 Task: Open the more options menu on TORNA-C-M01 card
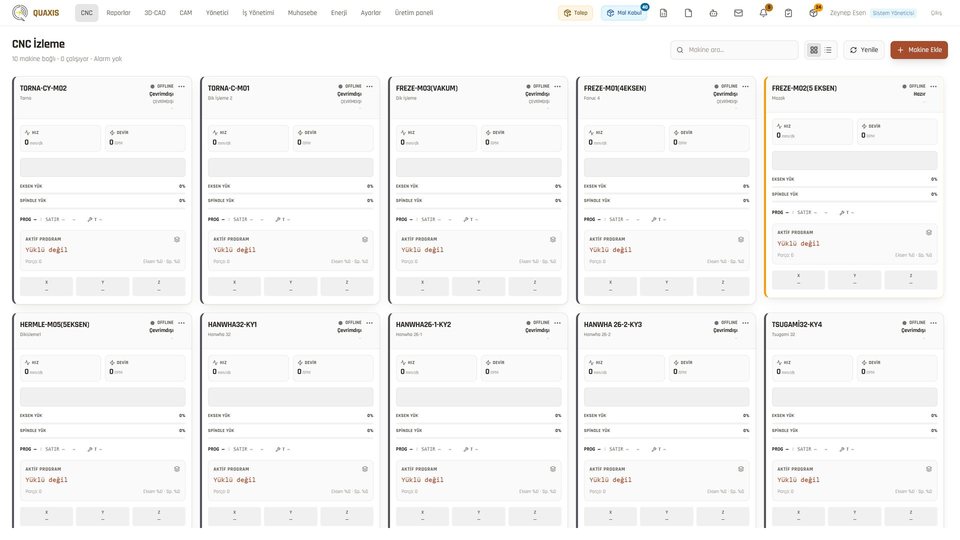click(x=370, y=87)
